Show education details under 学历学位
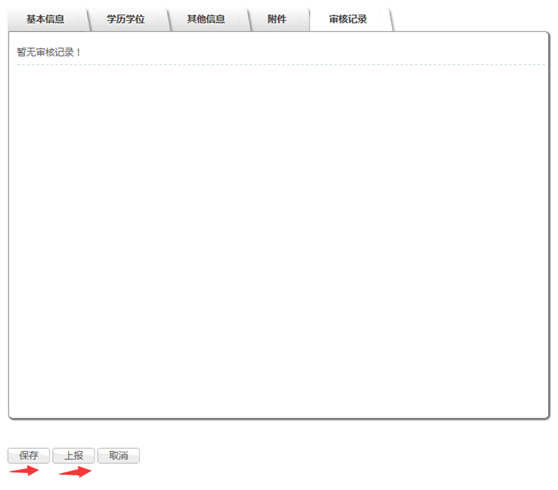 click(126, 19)
